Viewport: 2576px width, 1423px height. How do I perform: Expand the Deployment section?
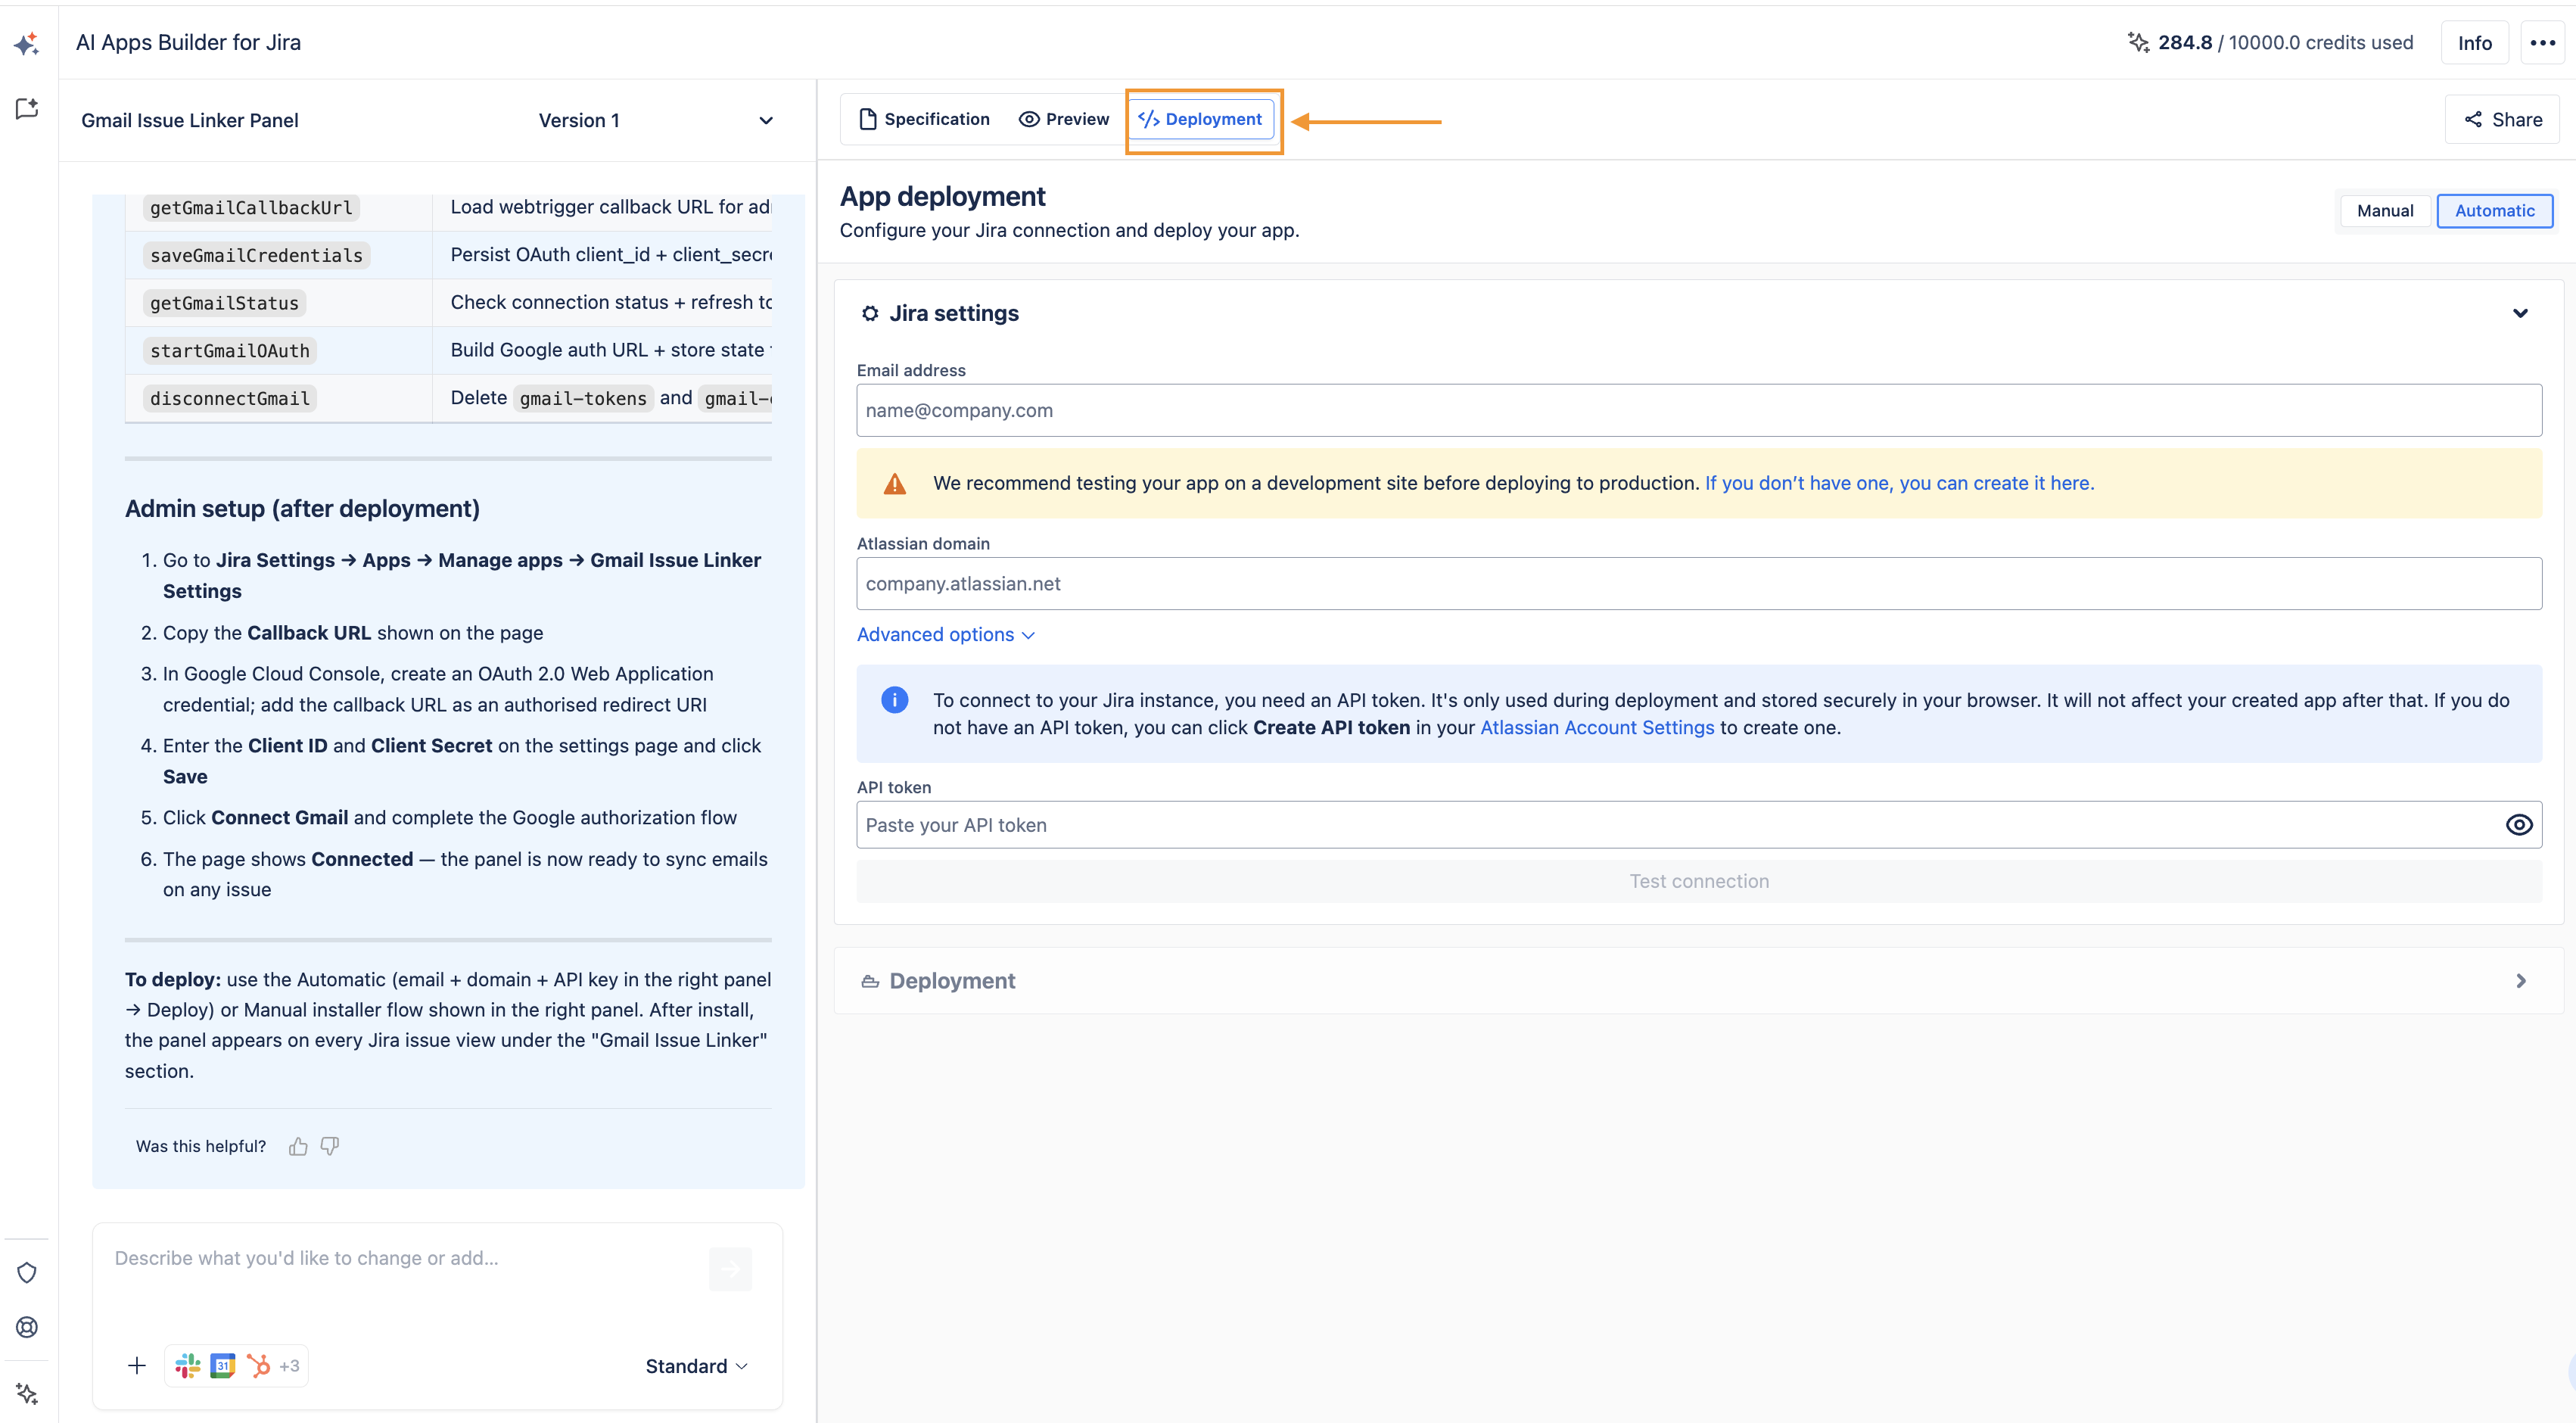[1698, 980]
